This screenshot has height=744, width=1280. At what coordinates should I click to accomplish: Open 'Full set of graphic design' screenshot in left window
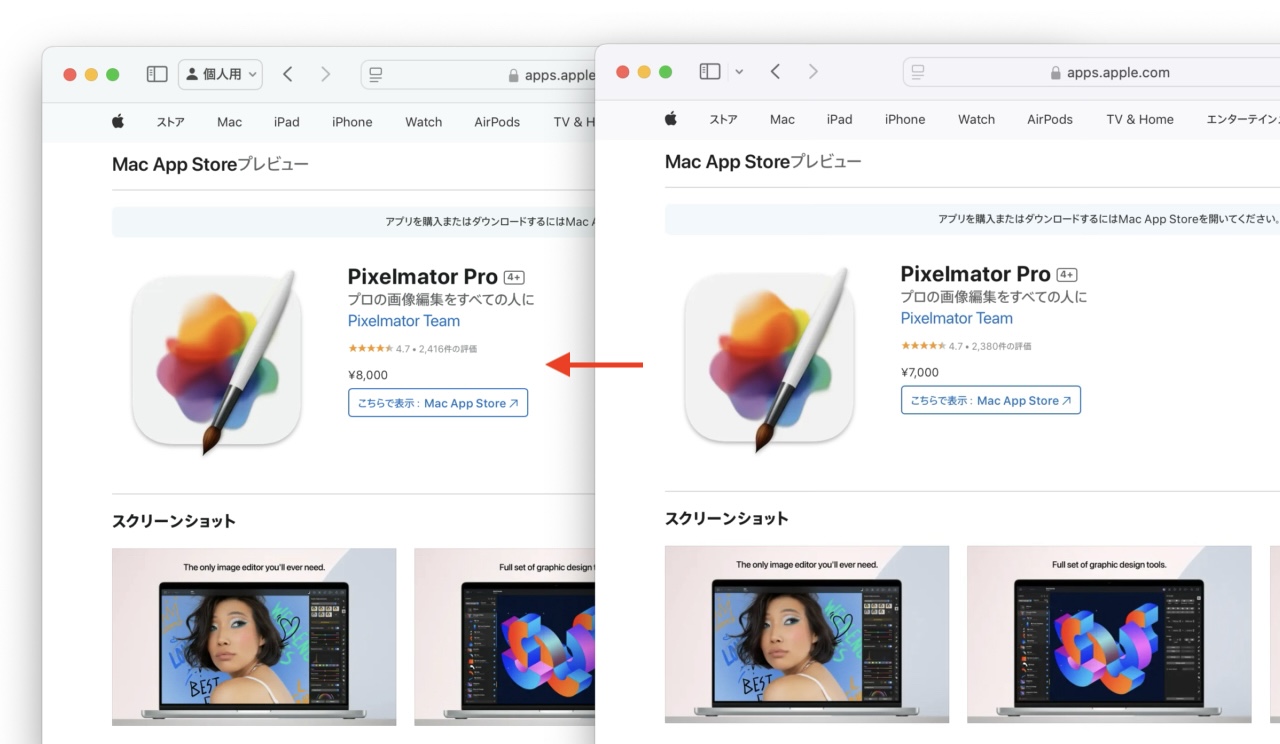(505, 637)
